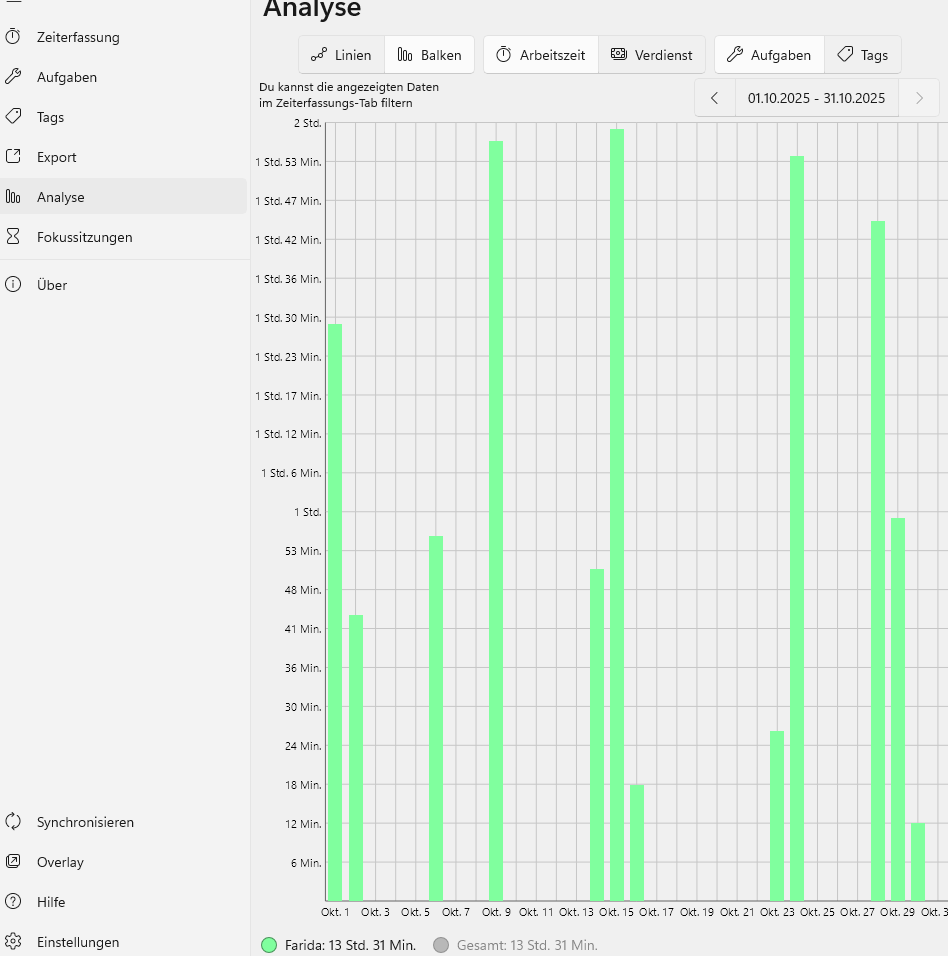The width and height of the screenshot is (948, 956).
Task: Click the Fokussitzungen hourglass icon
Action: (x=14, y=237)
